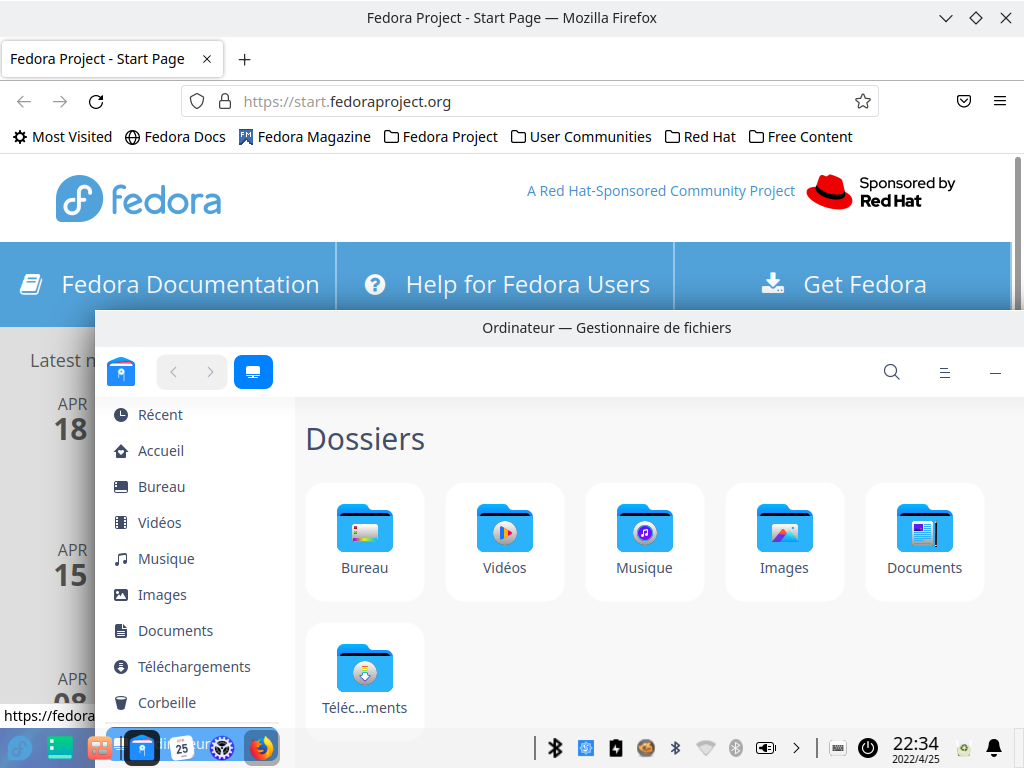
Task: Open Most Visited bookmarks menu
Action: point(63,137)
